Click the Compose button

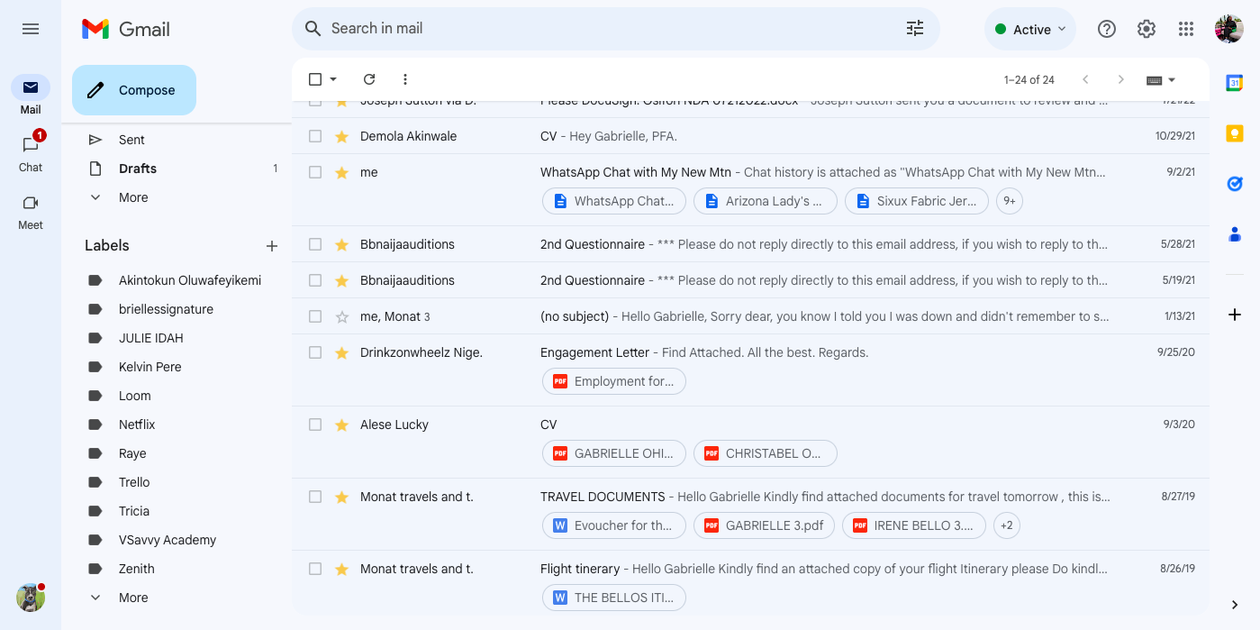click(134, 90)
